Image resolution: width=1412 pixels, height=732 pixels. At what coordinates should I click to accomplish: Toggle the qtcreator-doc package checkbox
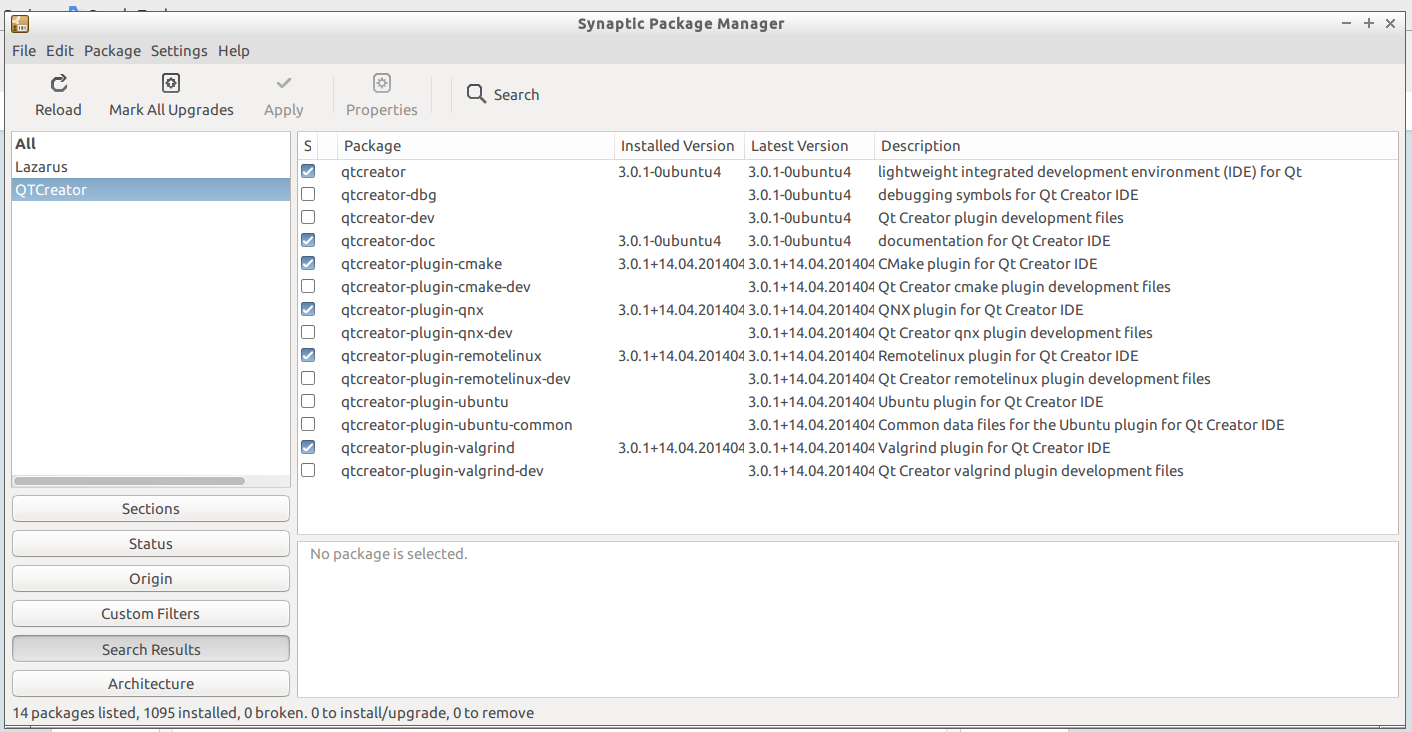tap(308, 240)
